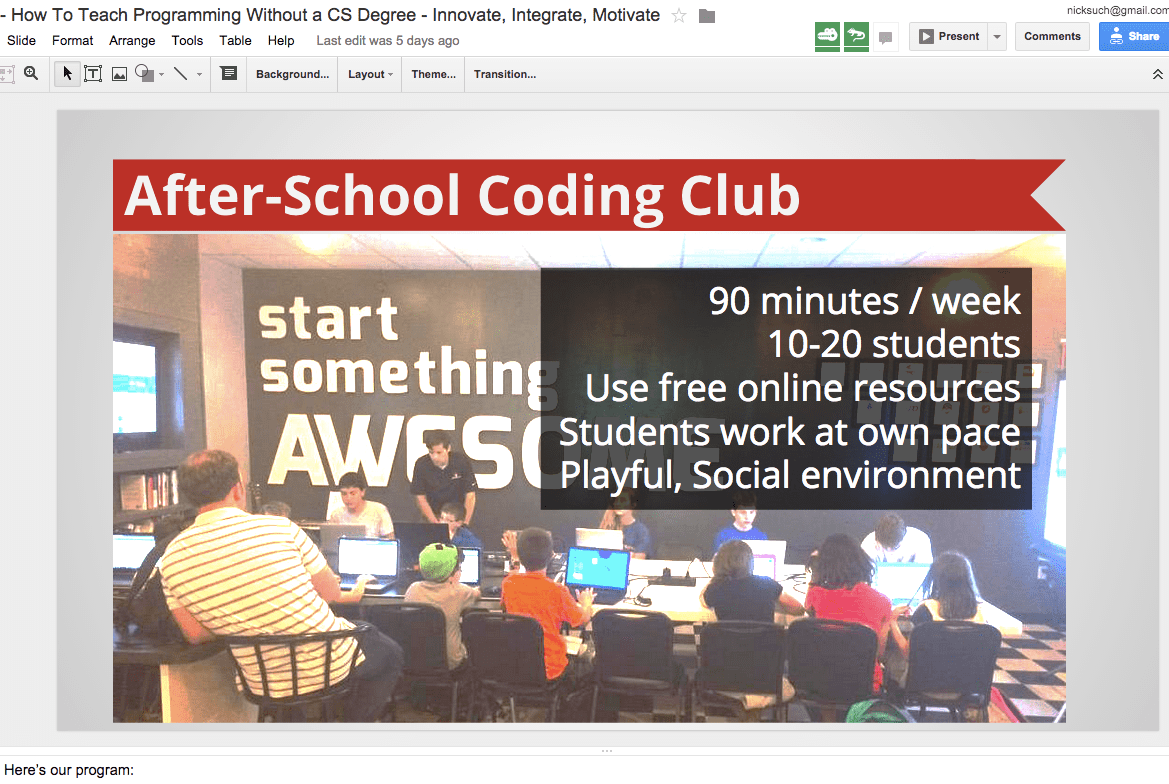Select the arrow cursor tool
Viewport: 1169px width, 784px height.
click(67, 74)
